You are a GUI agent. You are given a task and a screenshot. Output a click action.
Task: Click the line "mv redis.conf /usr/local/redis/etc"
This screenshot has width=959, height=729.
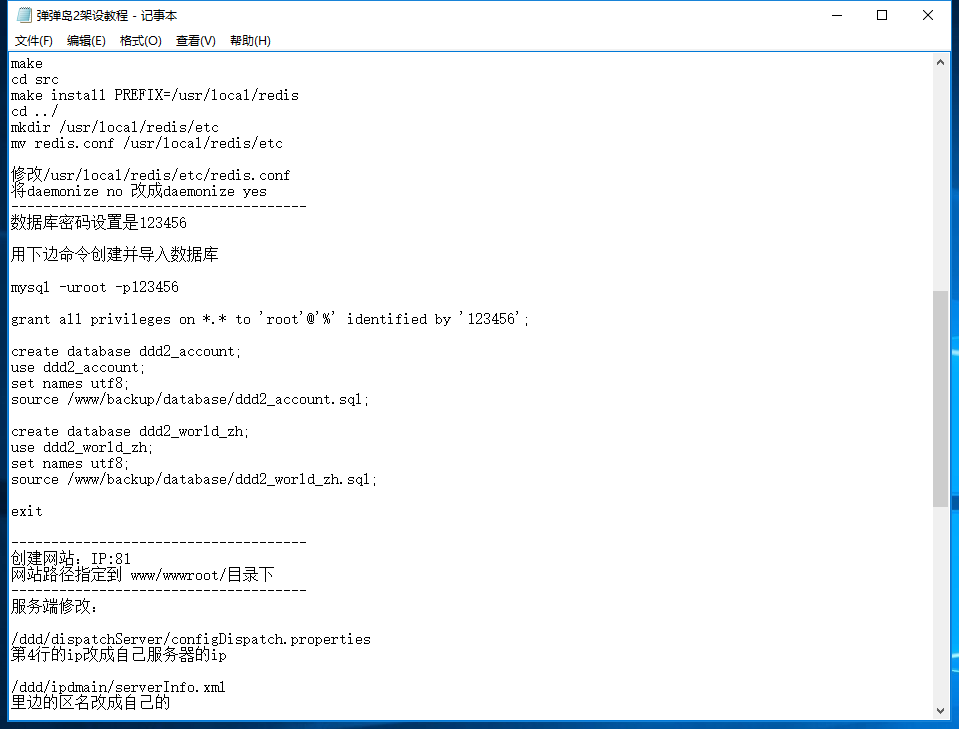[x=147, y=143]
